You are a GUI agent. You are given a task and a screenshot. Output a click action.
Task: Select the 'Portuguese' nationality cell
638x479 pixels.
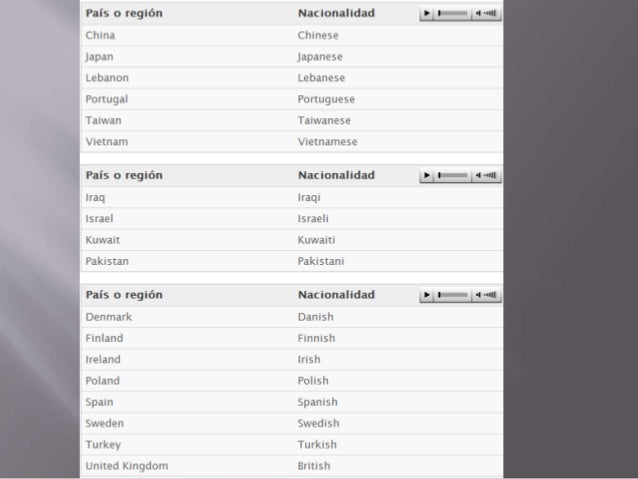[x=326, y=100]
